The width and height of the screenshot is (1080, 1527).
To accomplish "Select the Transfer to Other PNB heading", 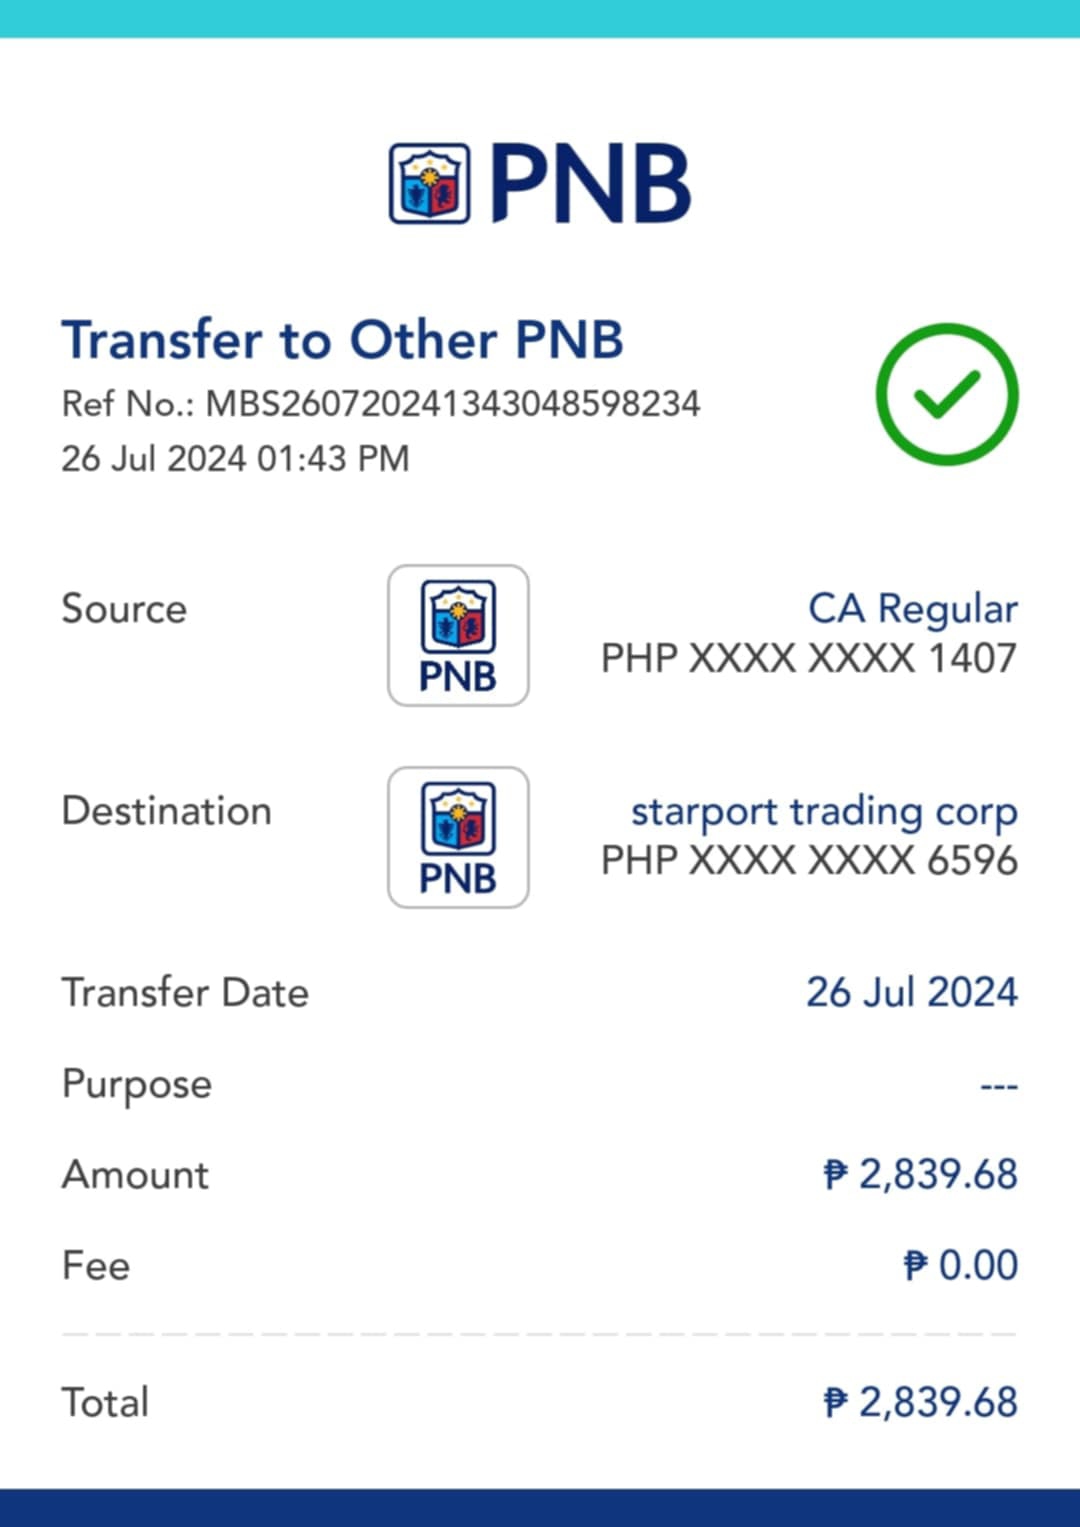I will pos(342,340).
